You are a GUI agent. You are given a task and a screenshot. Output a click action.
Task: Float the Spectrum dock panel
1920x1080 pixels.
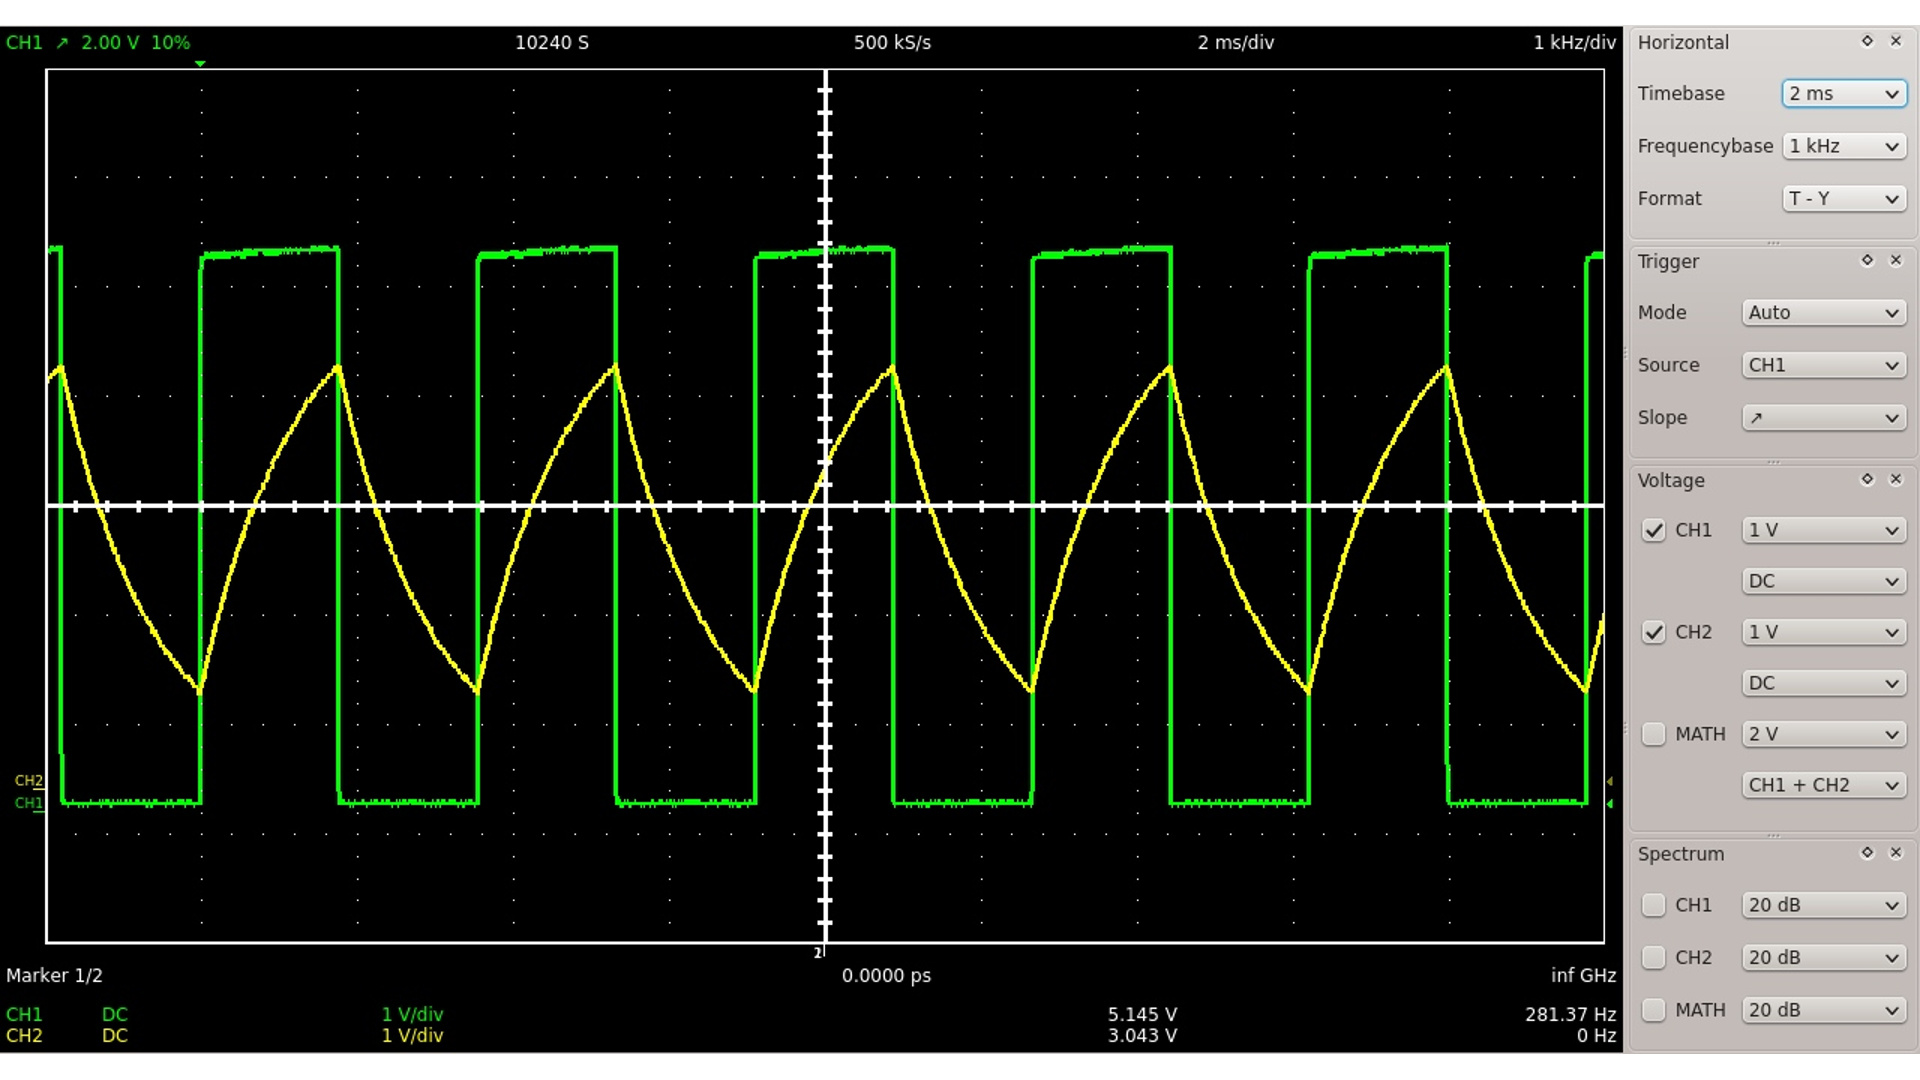pyautogui.click(x=1867, y=853)
